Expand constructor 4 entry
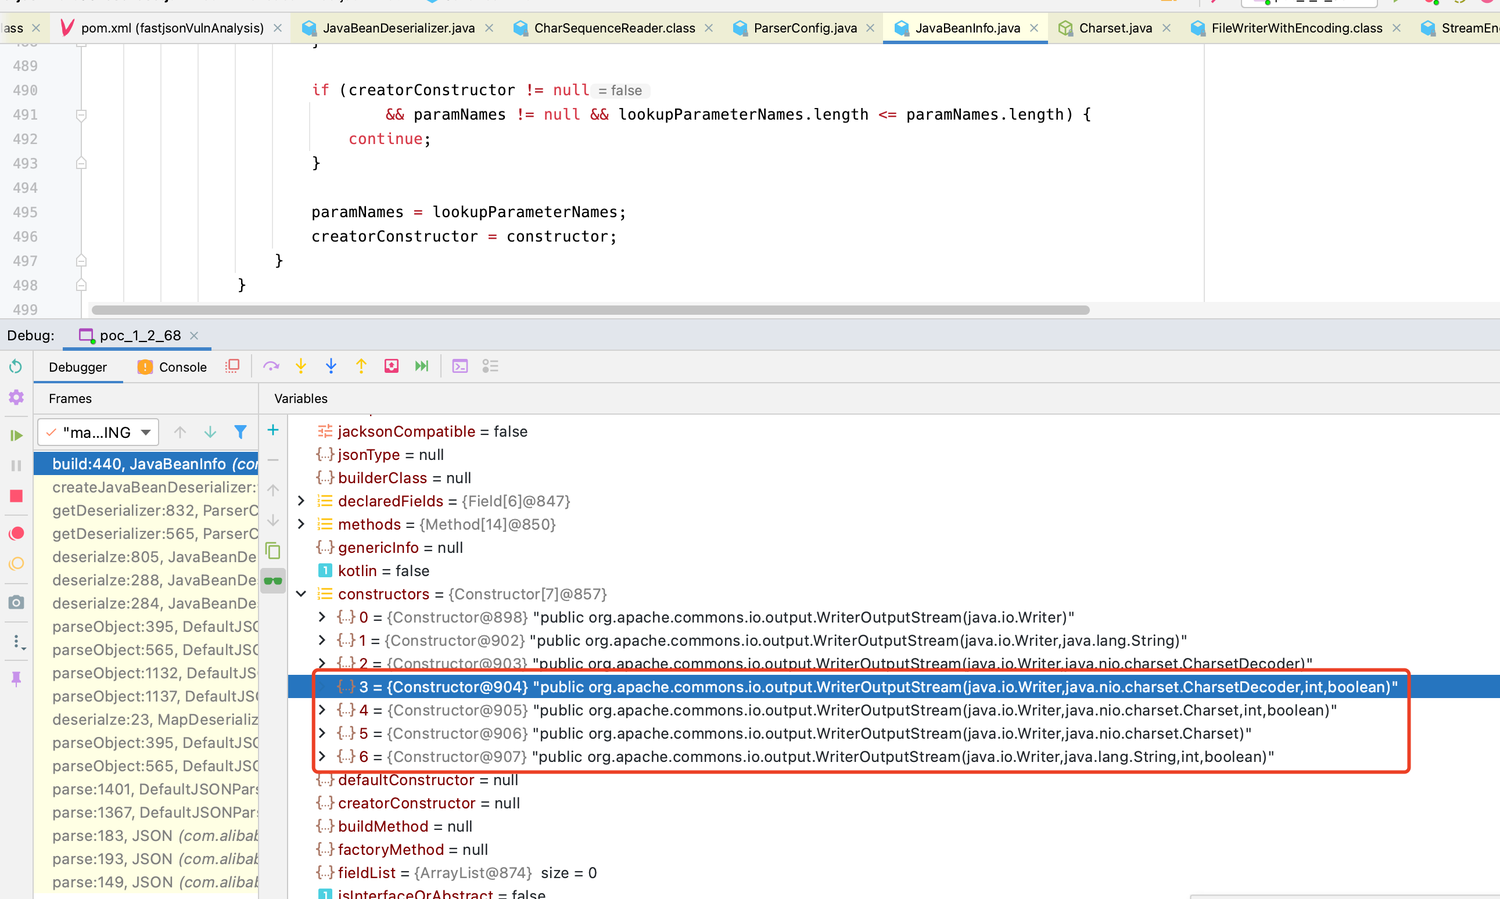 point(322,710)
